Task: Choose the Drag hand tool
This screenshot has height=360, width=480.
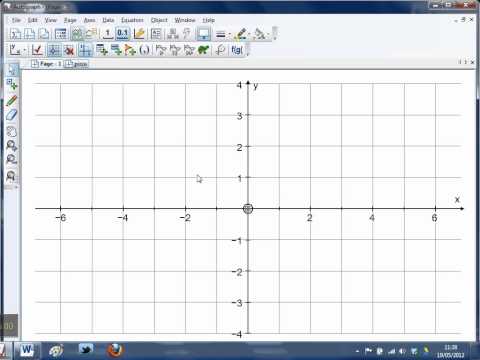Action: point(12,132)
